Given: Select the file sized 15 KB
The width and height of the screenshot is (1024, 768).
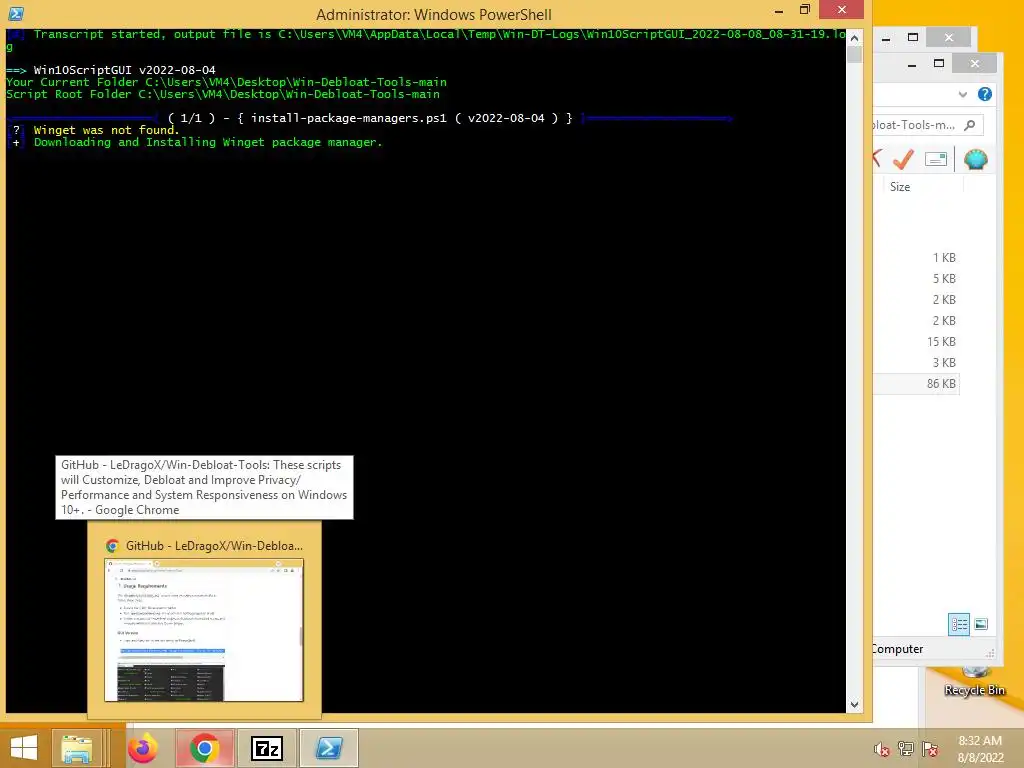Looking at the screenshot, I should (x=916, y=342).
